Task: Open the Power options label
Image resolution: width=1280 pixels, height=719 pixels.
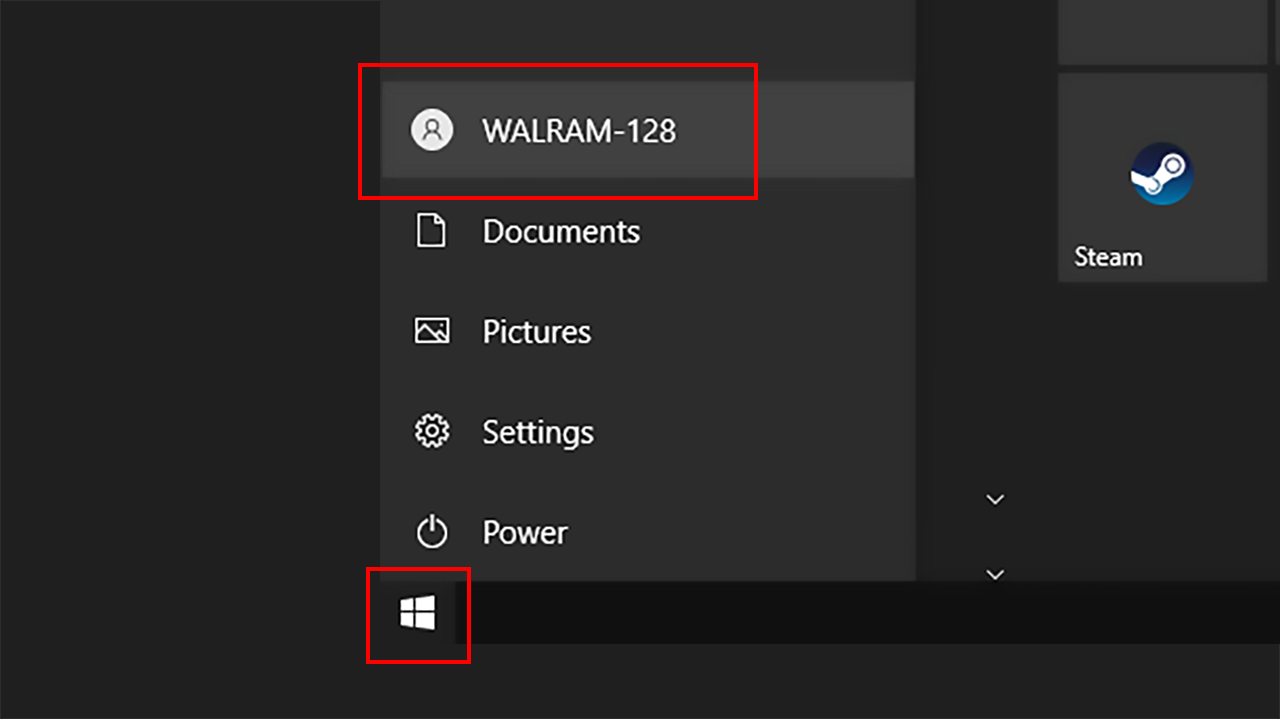Action: (525, 532)
